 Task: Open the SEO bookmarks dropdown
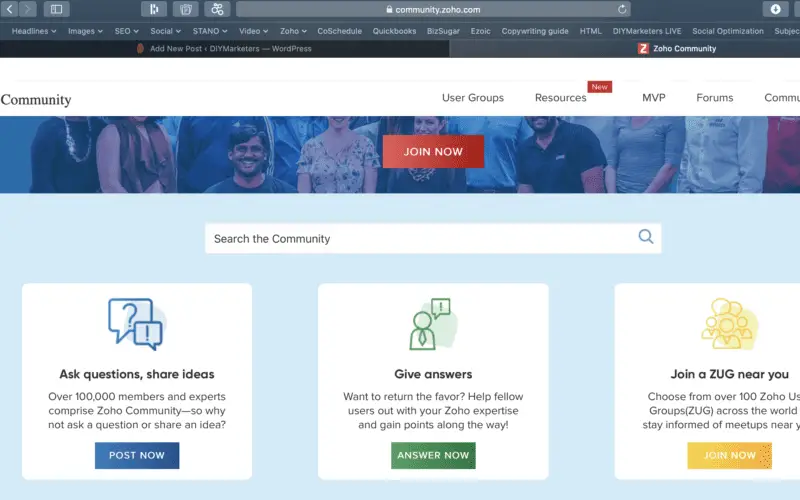[x=127, y=31]
